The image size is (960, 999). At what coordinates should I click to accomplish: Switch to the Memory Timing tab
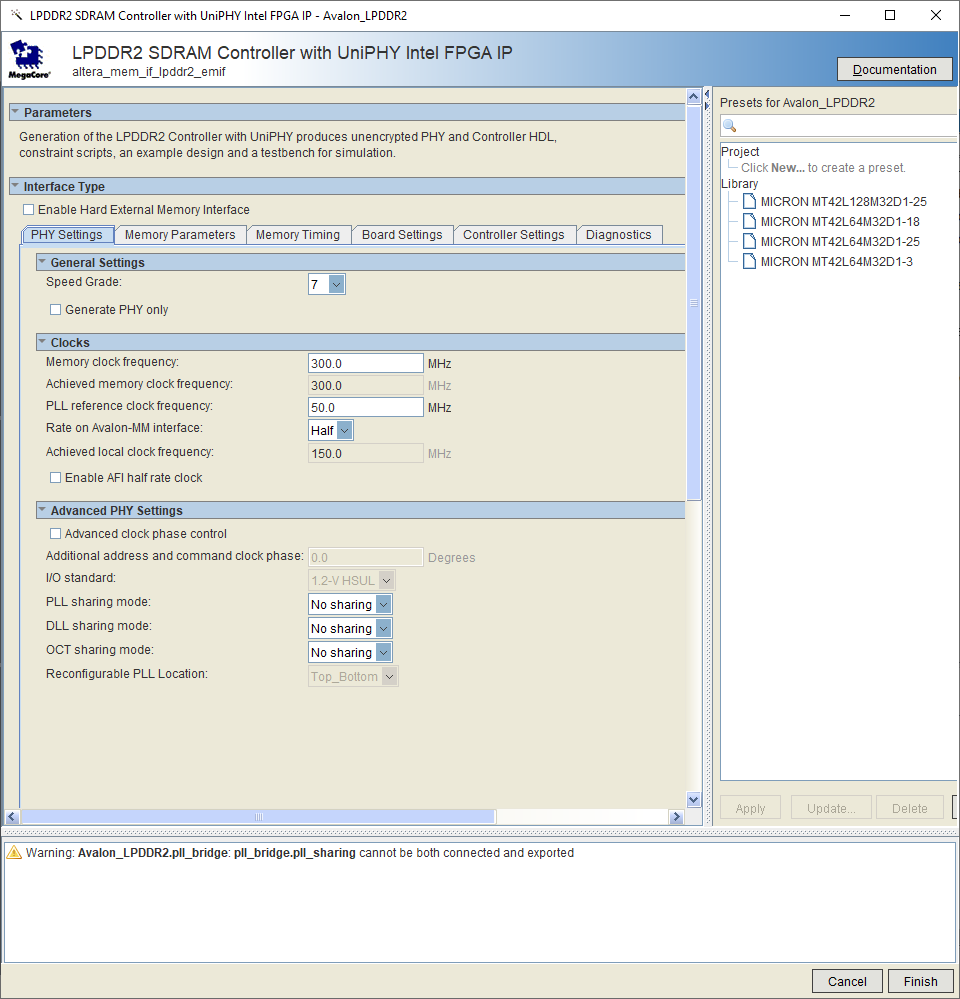pyautogui.click(x=298, y=234)
